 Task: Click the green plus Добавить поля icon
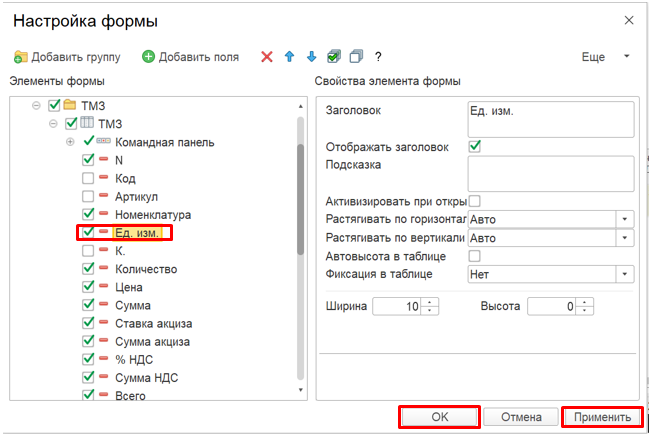(x=148, y=56)
